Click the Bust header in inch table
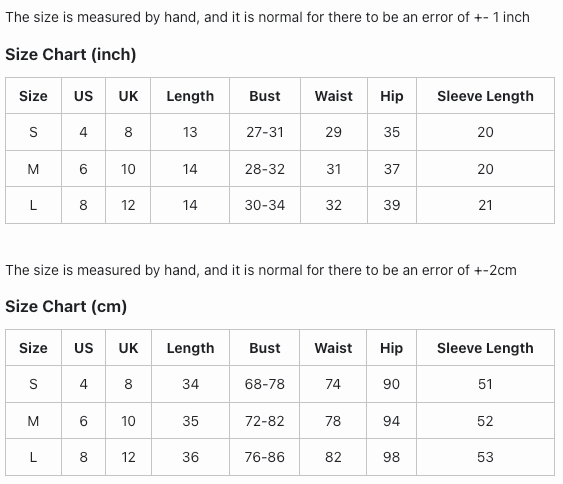Viewport: 563px width, 484px height. click(265, 96)
